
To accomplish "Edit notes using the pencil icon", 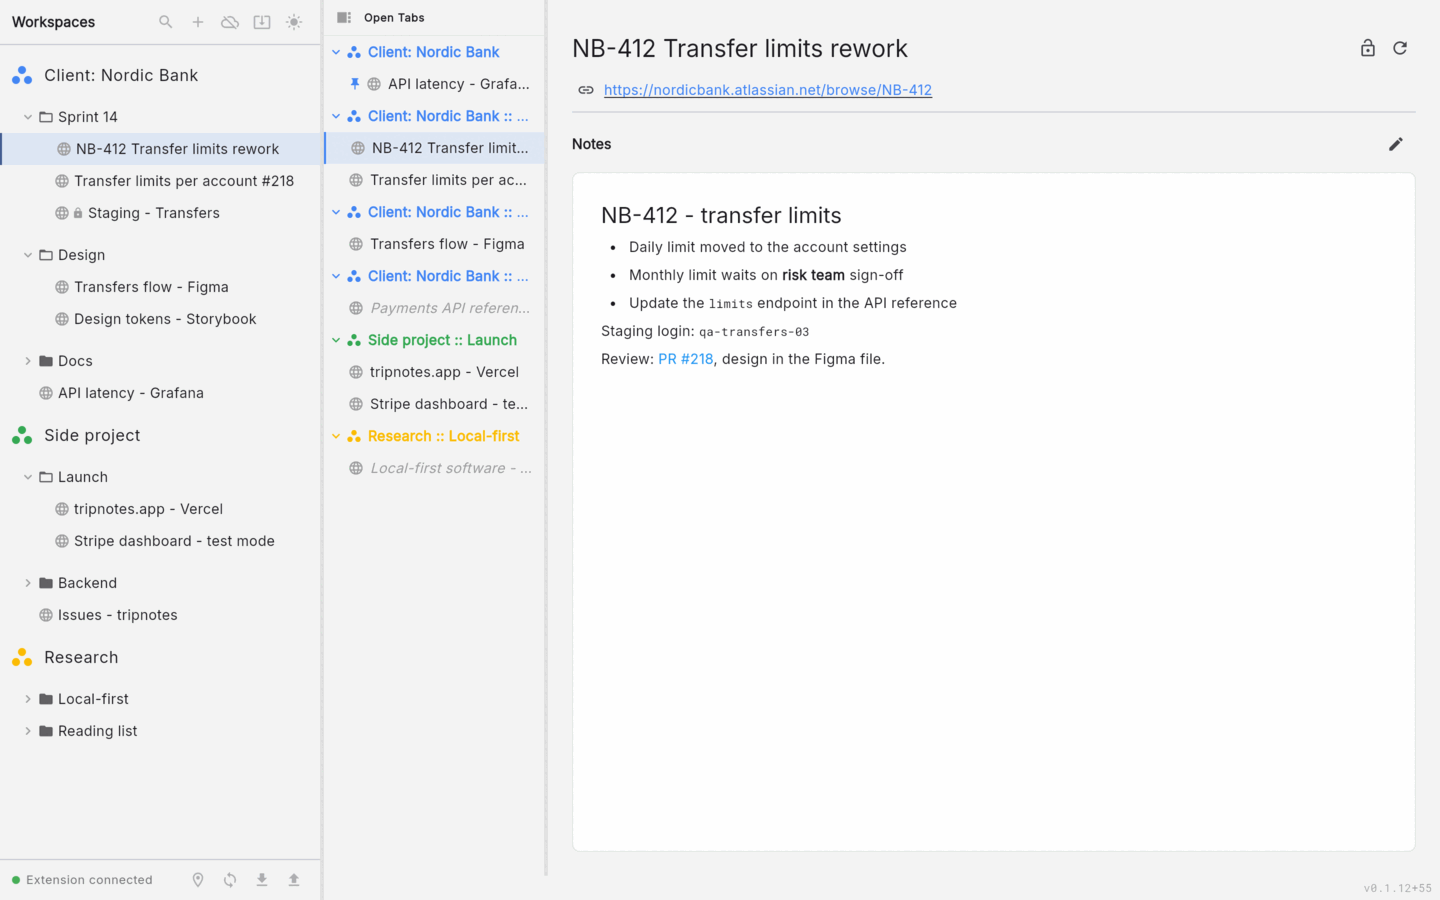I will click(x=1396, y=144).
